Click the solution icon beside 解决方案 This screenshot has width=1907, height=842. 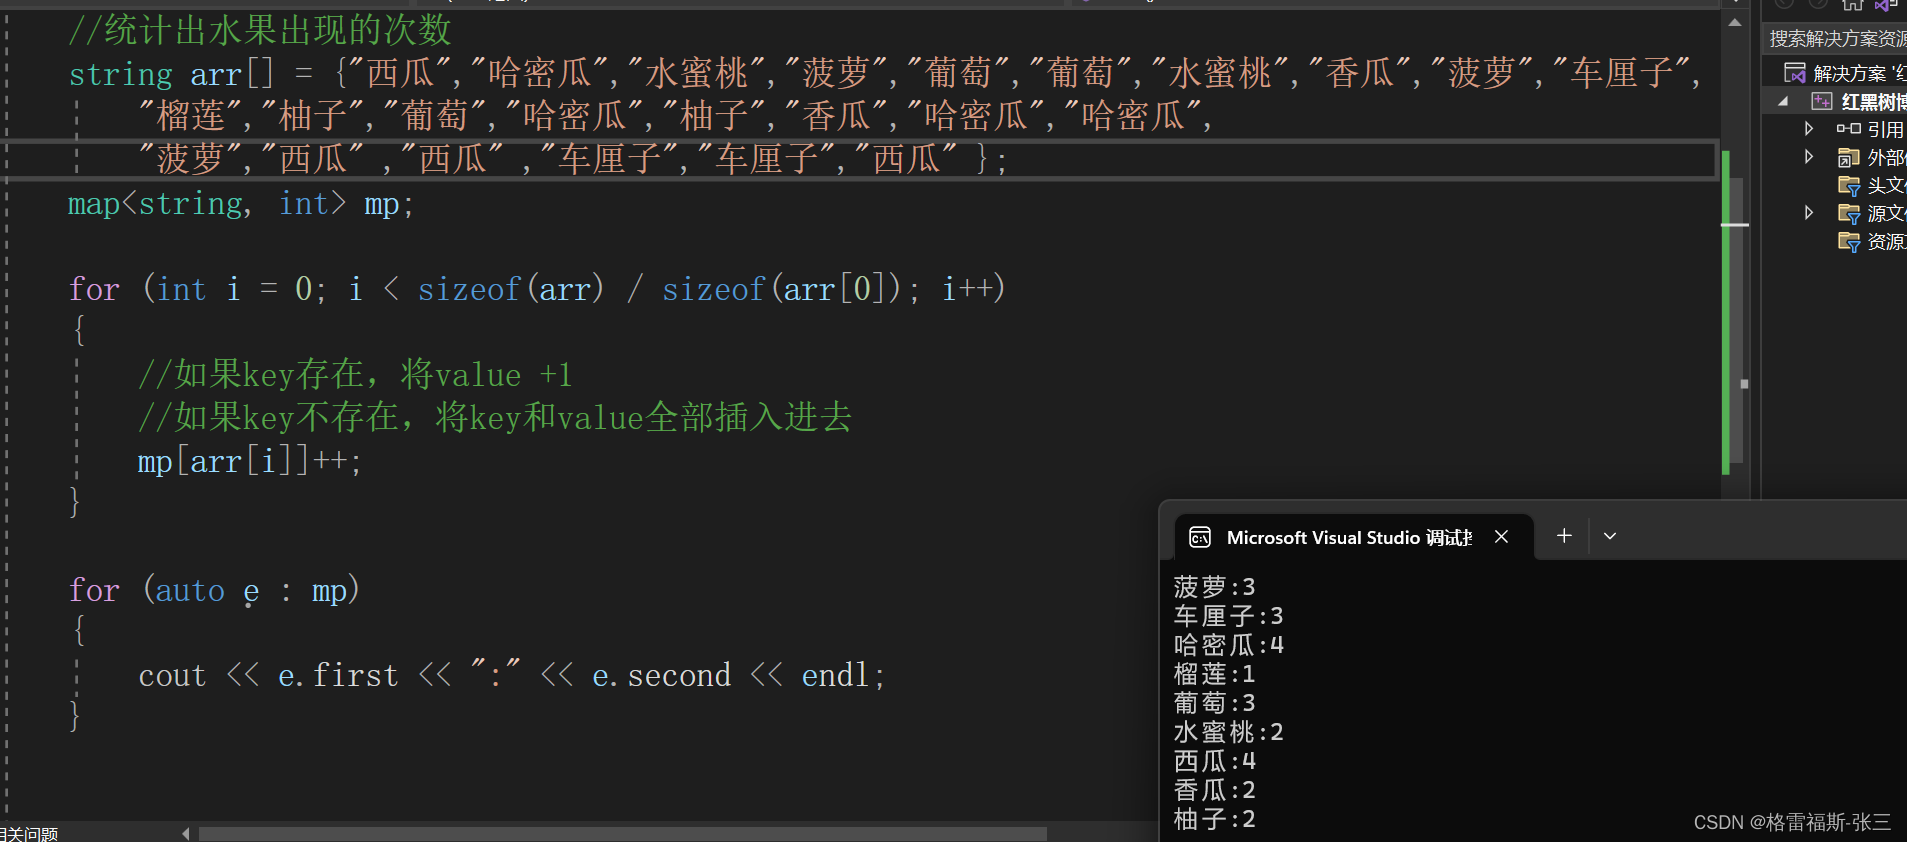(1795, 73)
